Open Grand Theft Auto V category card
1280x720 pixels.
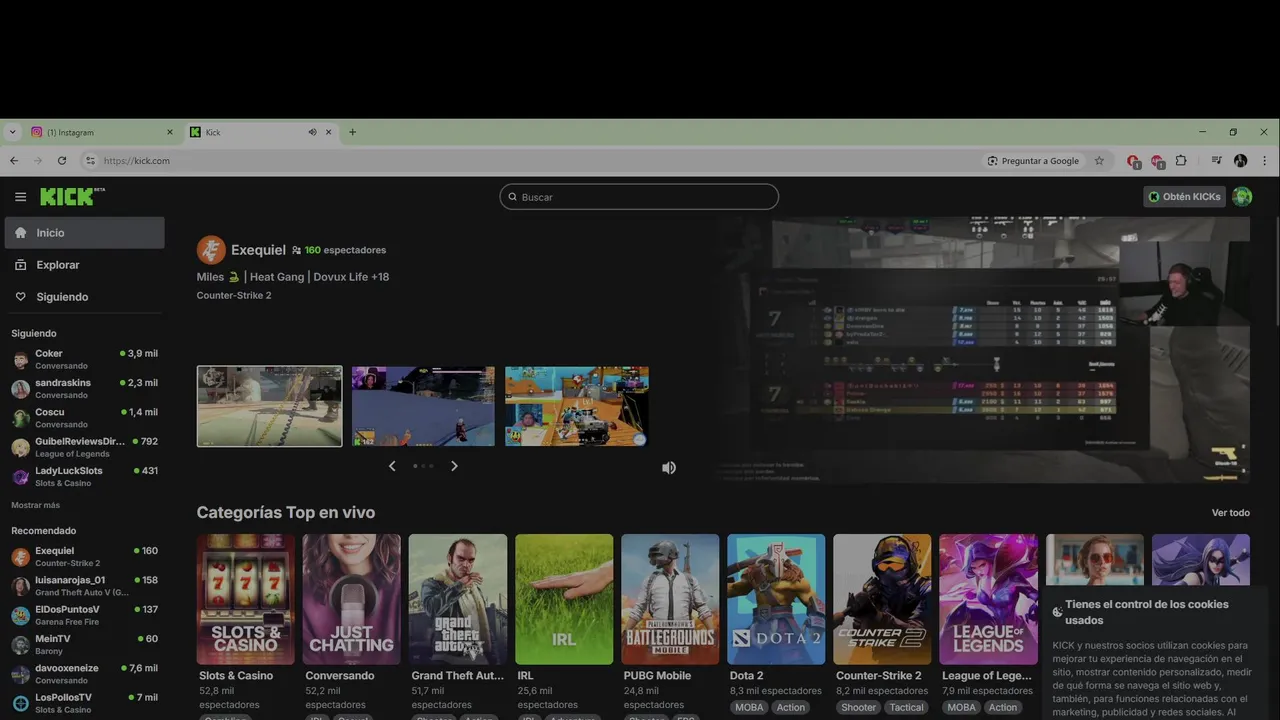point(458,599)
